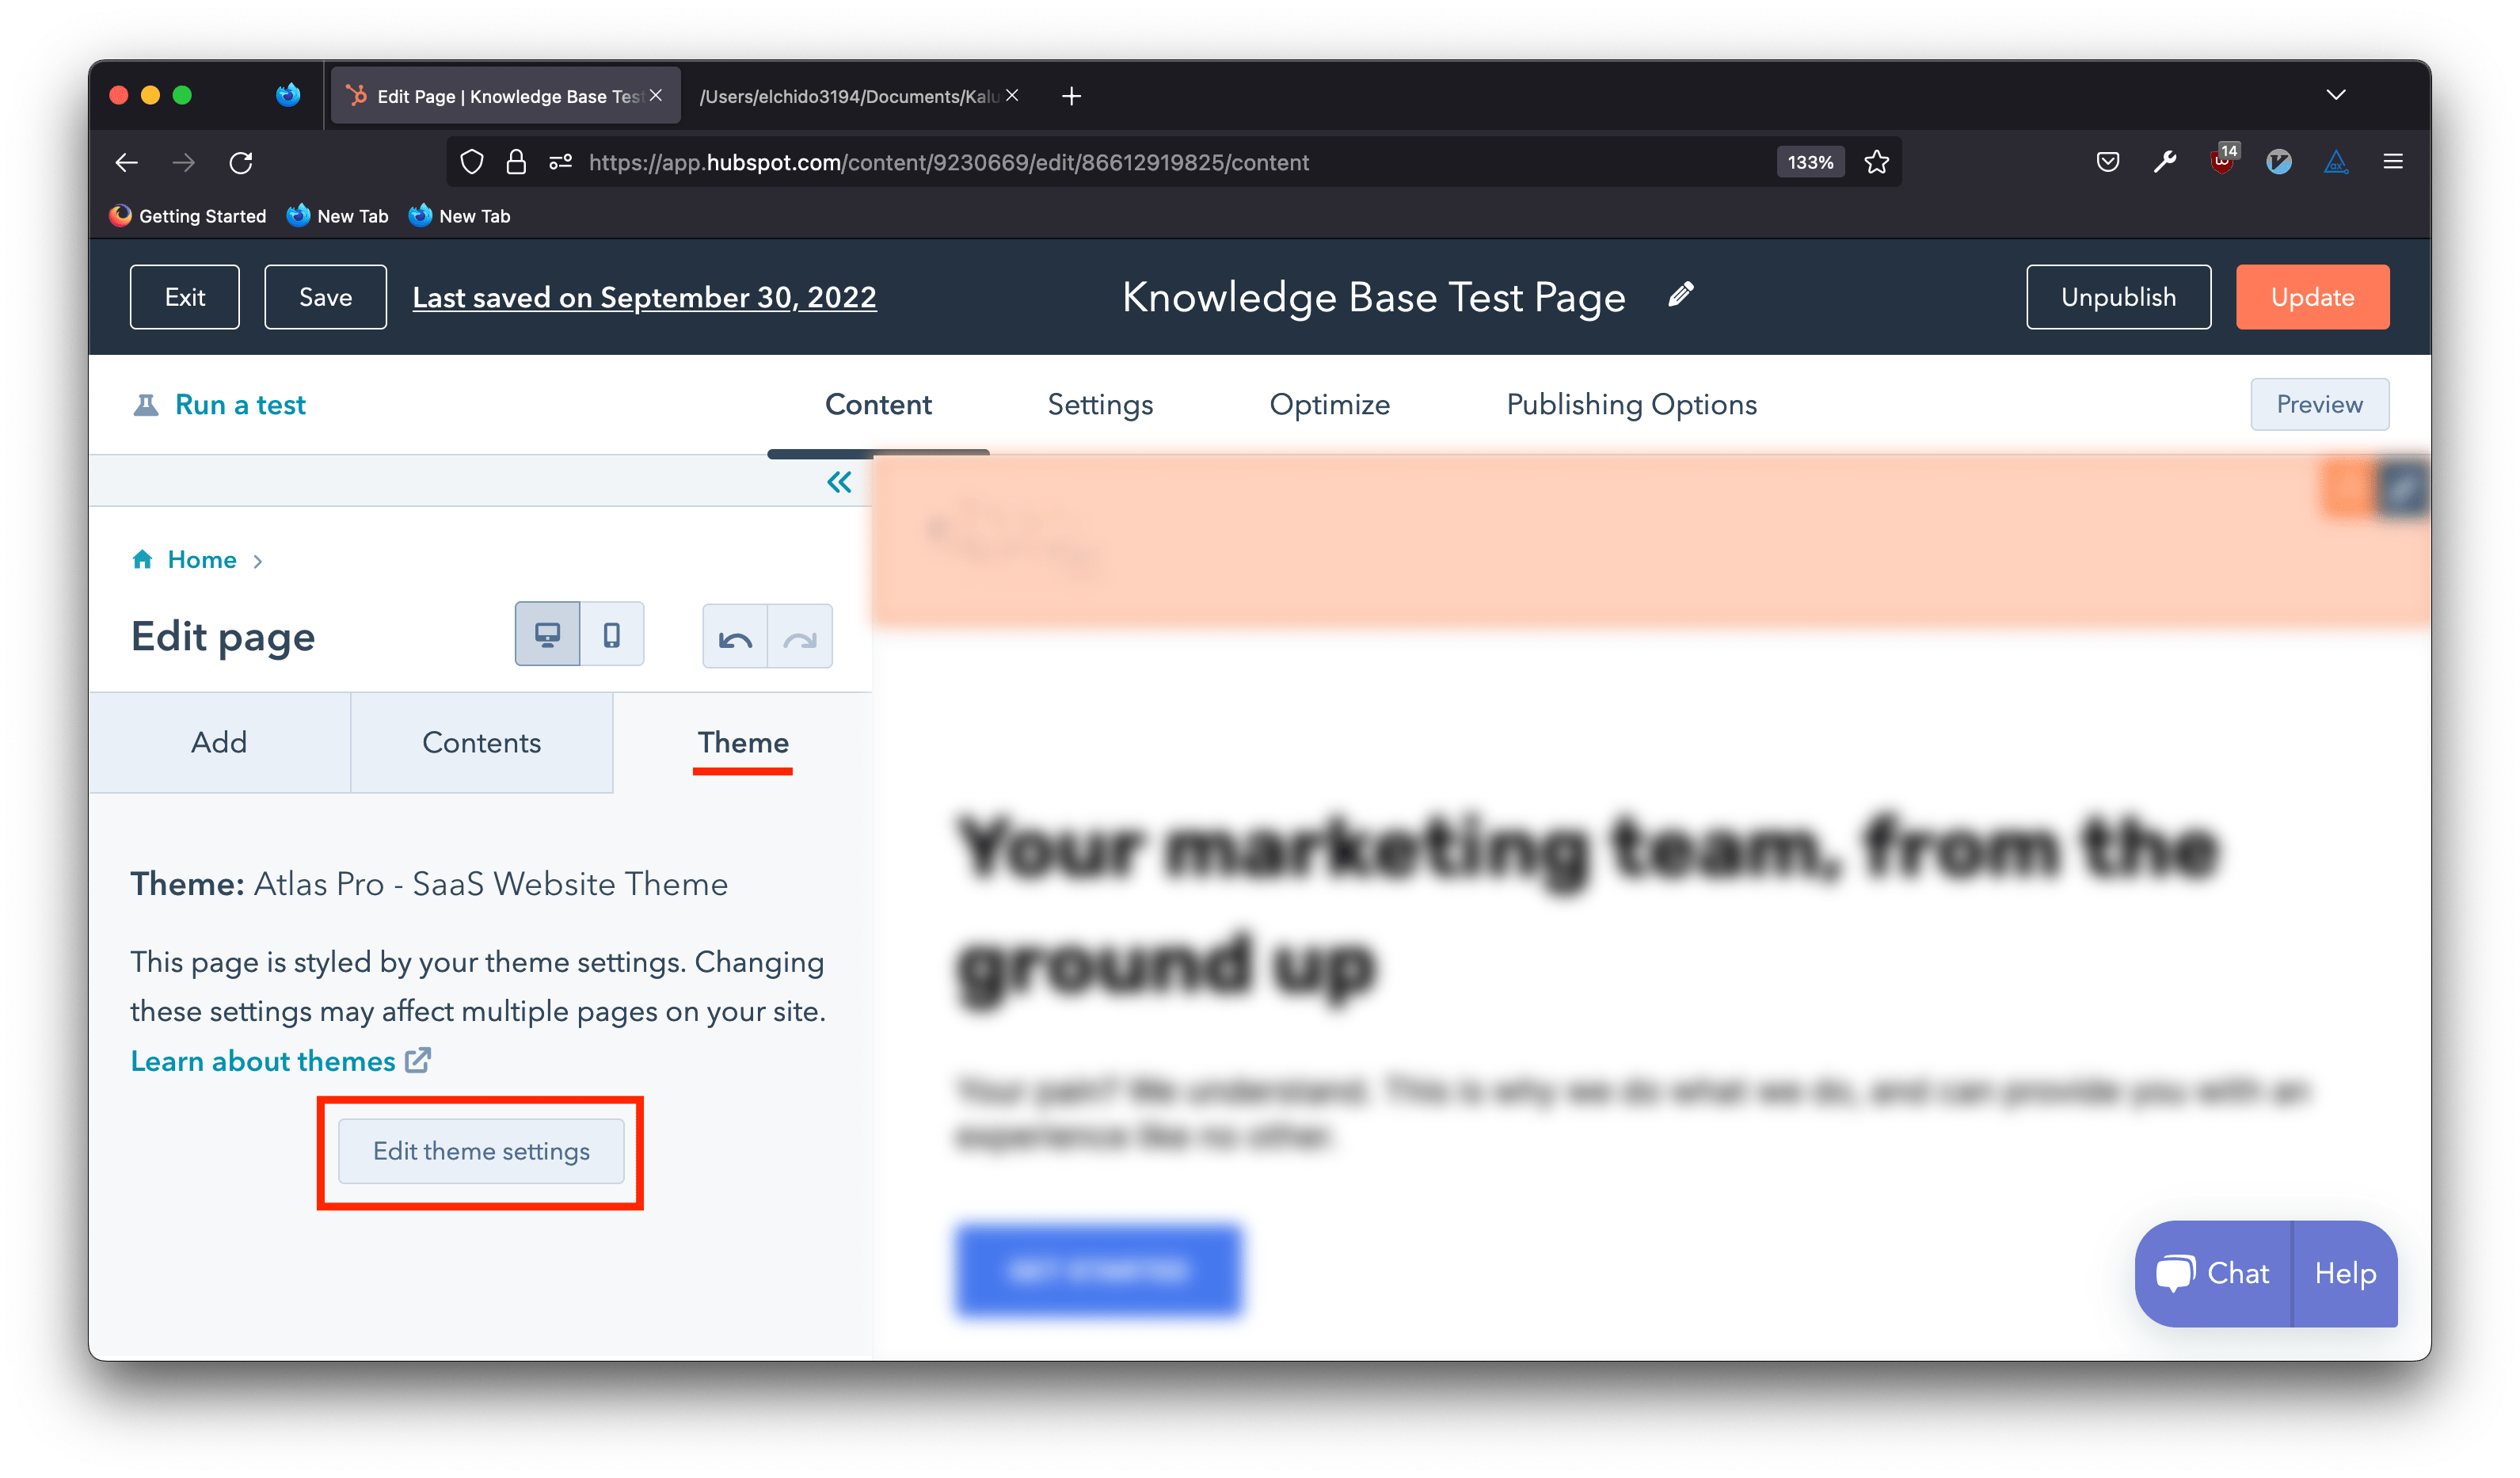The width and height of the screenshot is (2520, 1478).
Task: Click the 133% zoom level indicator
Action: coord(1810,162)
